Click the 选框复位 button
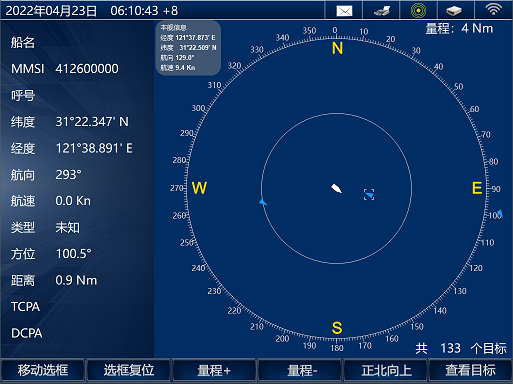513x384 pixels. pyautogui.click(x=128, y=370)
